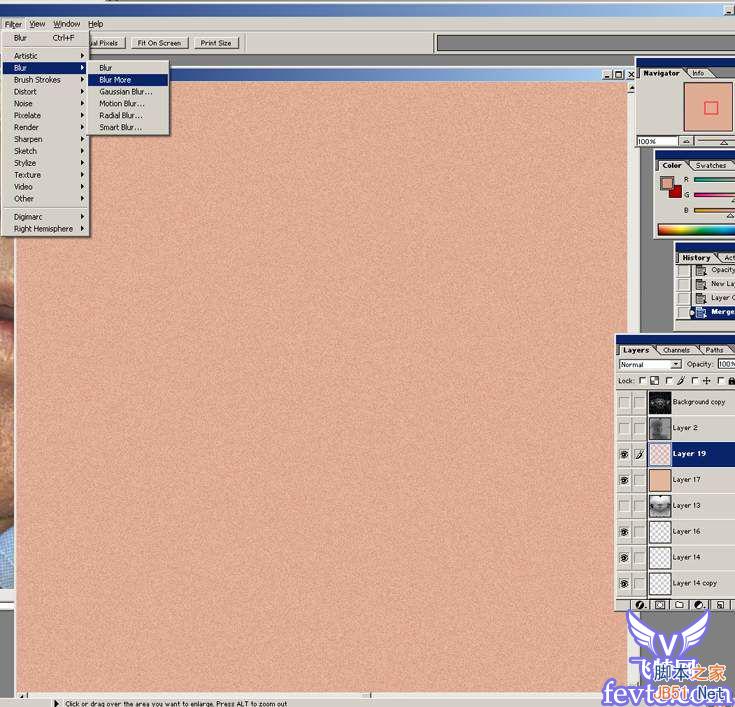Click the Print Size button
Viewport: 735px width, 707px height.
coord(216,43)
